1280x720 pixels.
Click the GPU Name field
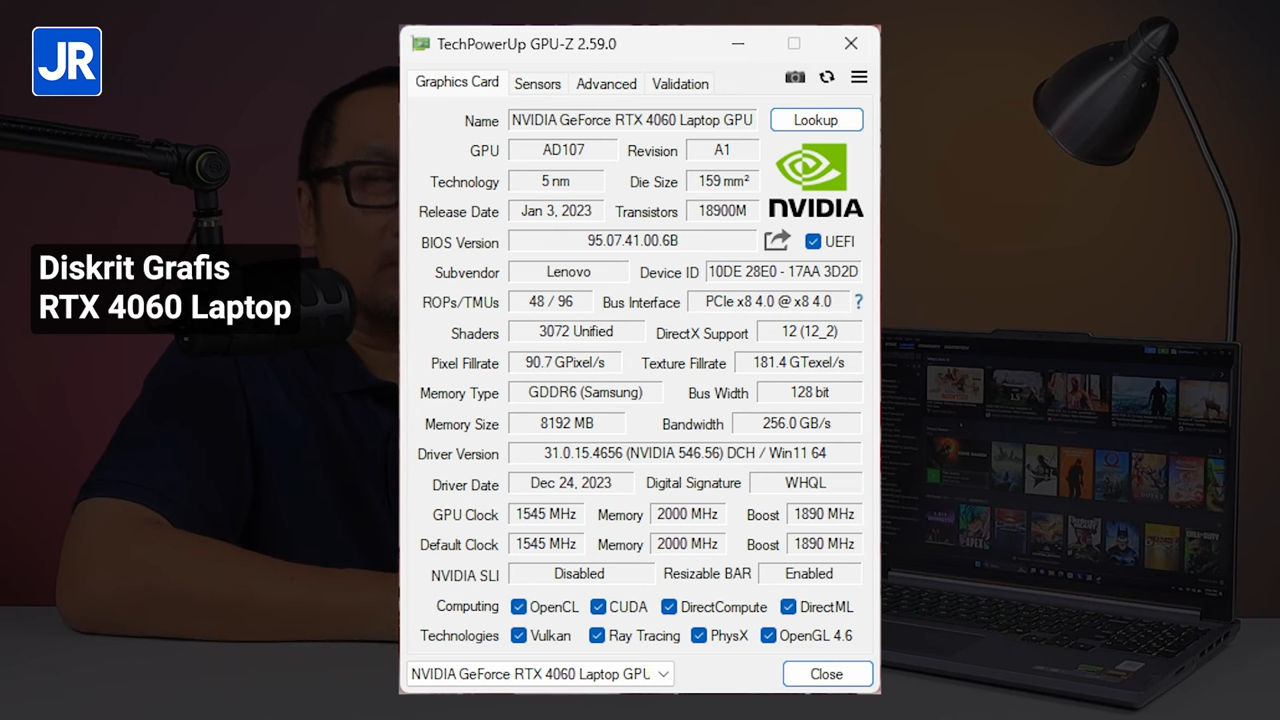(632, 120)
